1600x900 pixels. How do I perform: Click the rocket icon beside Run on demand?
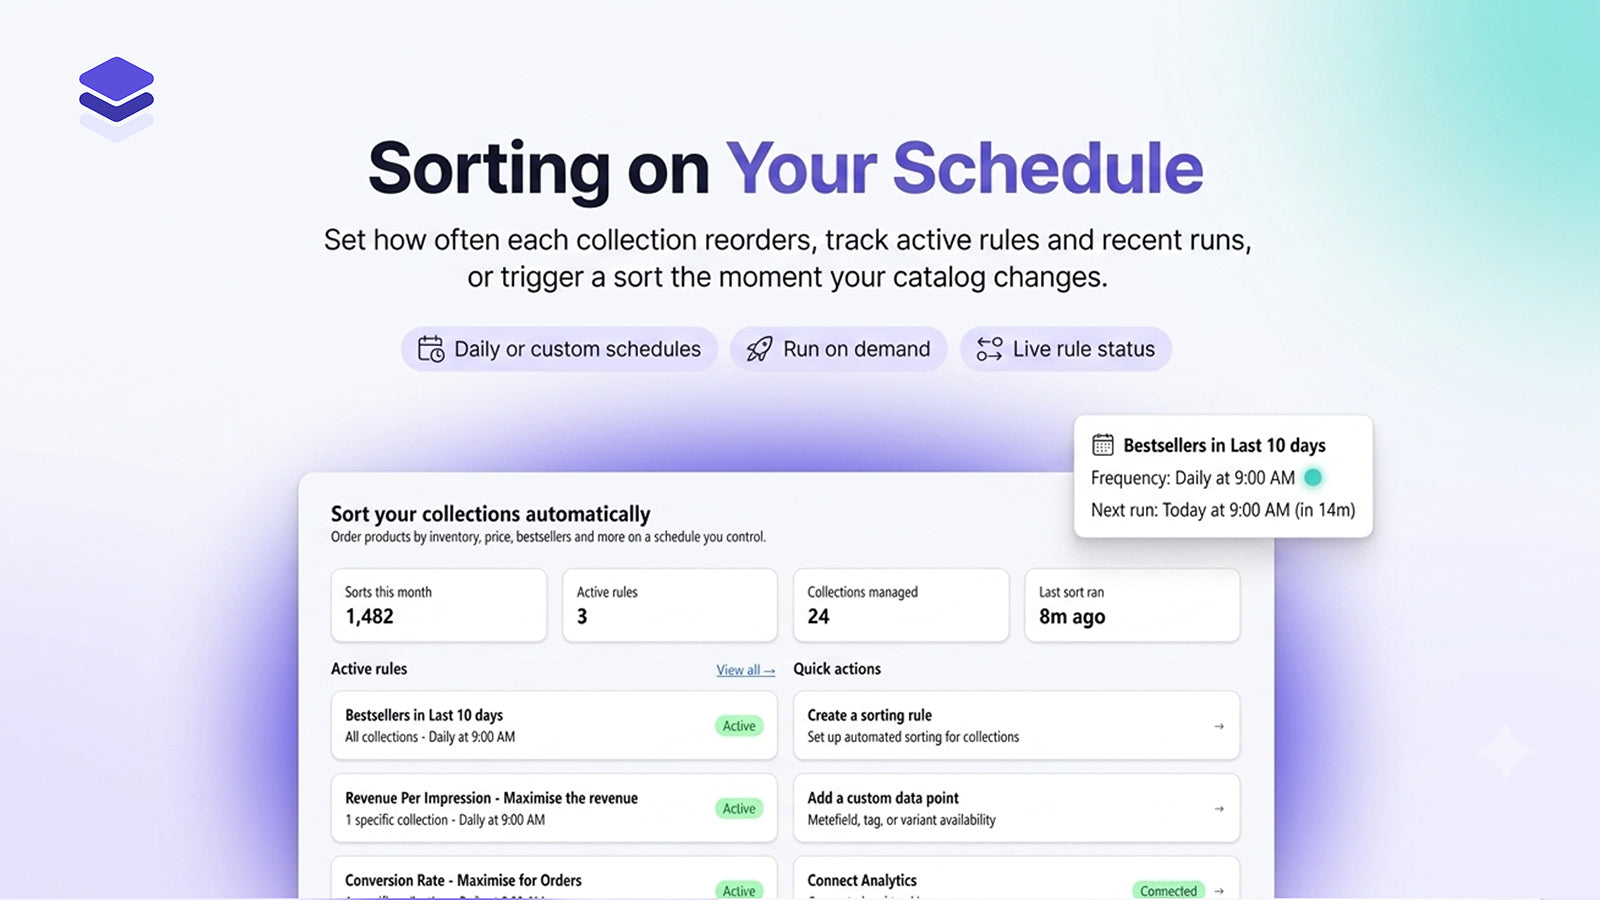pos(760,349)
